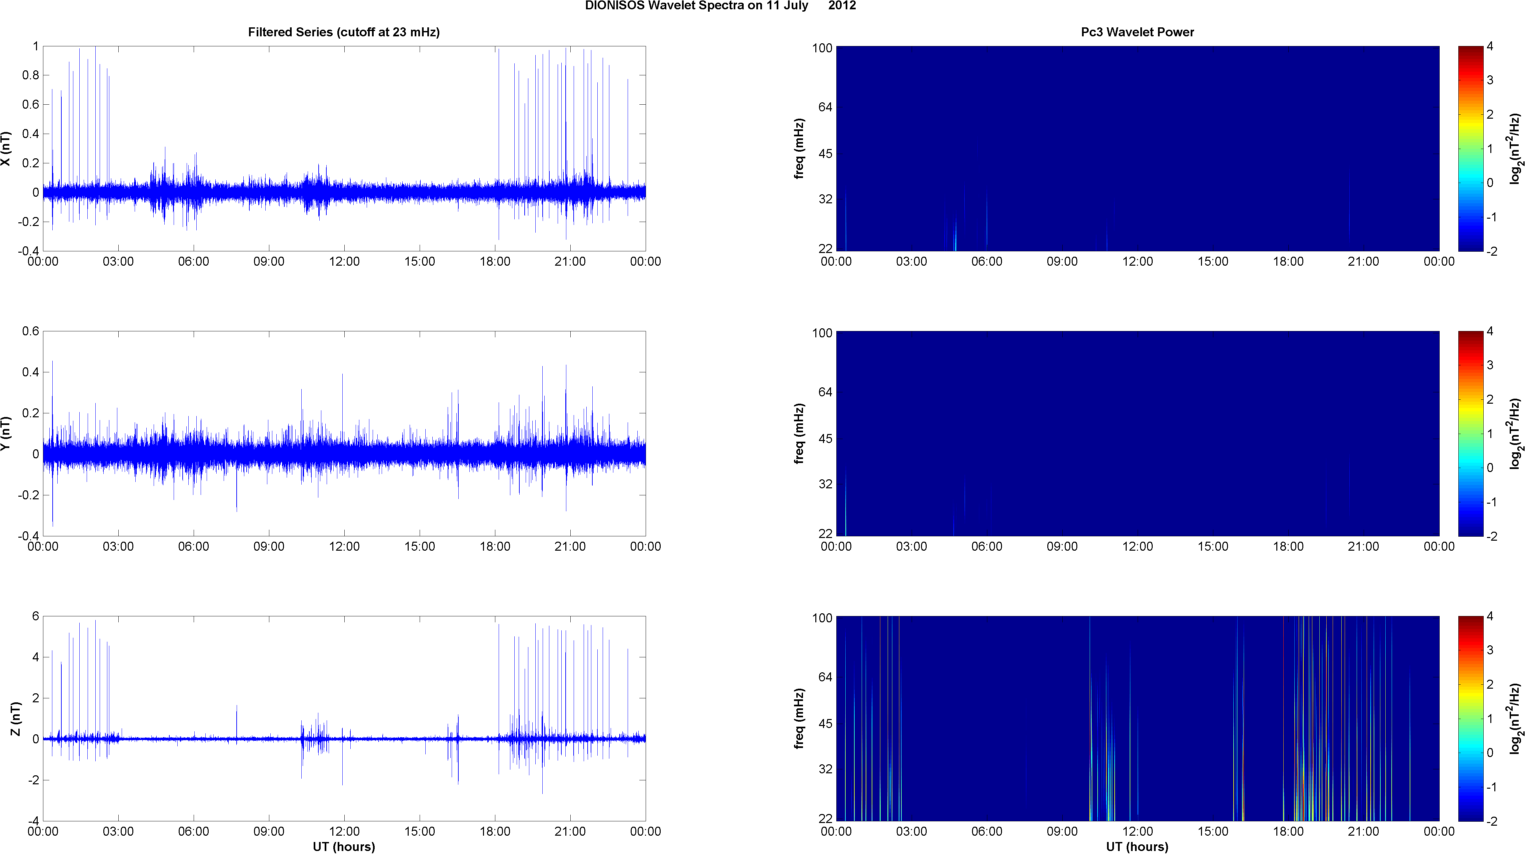Image resolution: width=1525 pixels, height=854 pixels.
Task: Click the top wavelet power spectrogram for X
Action: (x=1137, y=149)
